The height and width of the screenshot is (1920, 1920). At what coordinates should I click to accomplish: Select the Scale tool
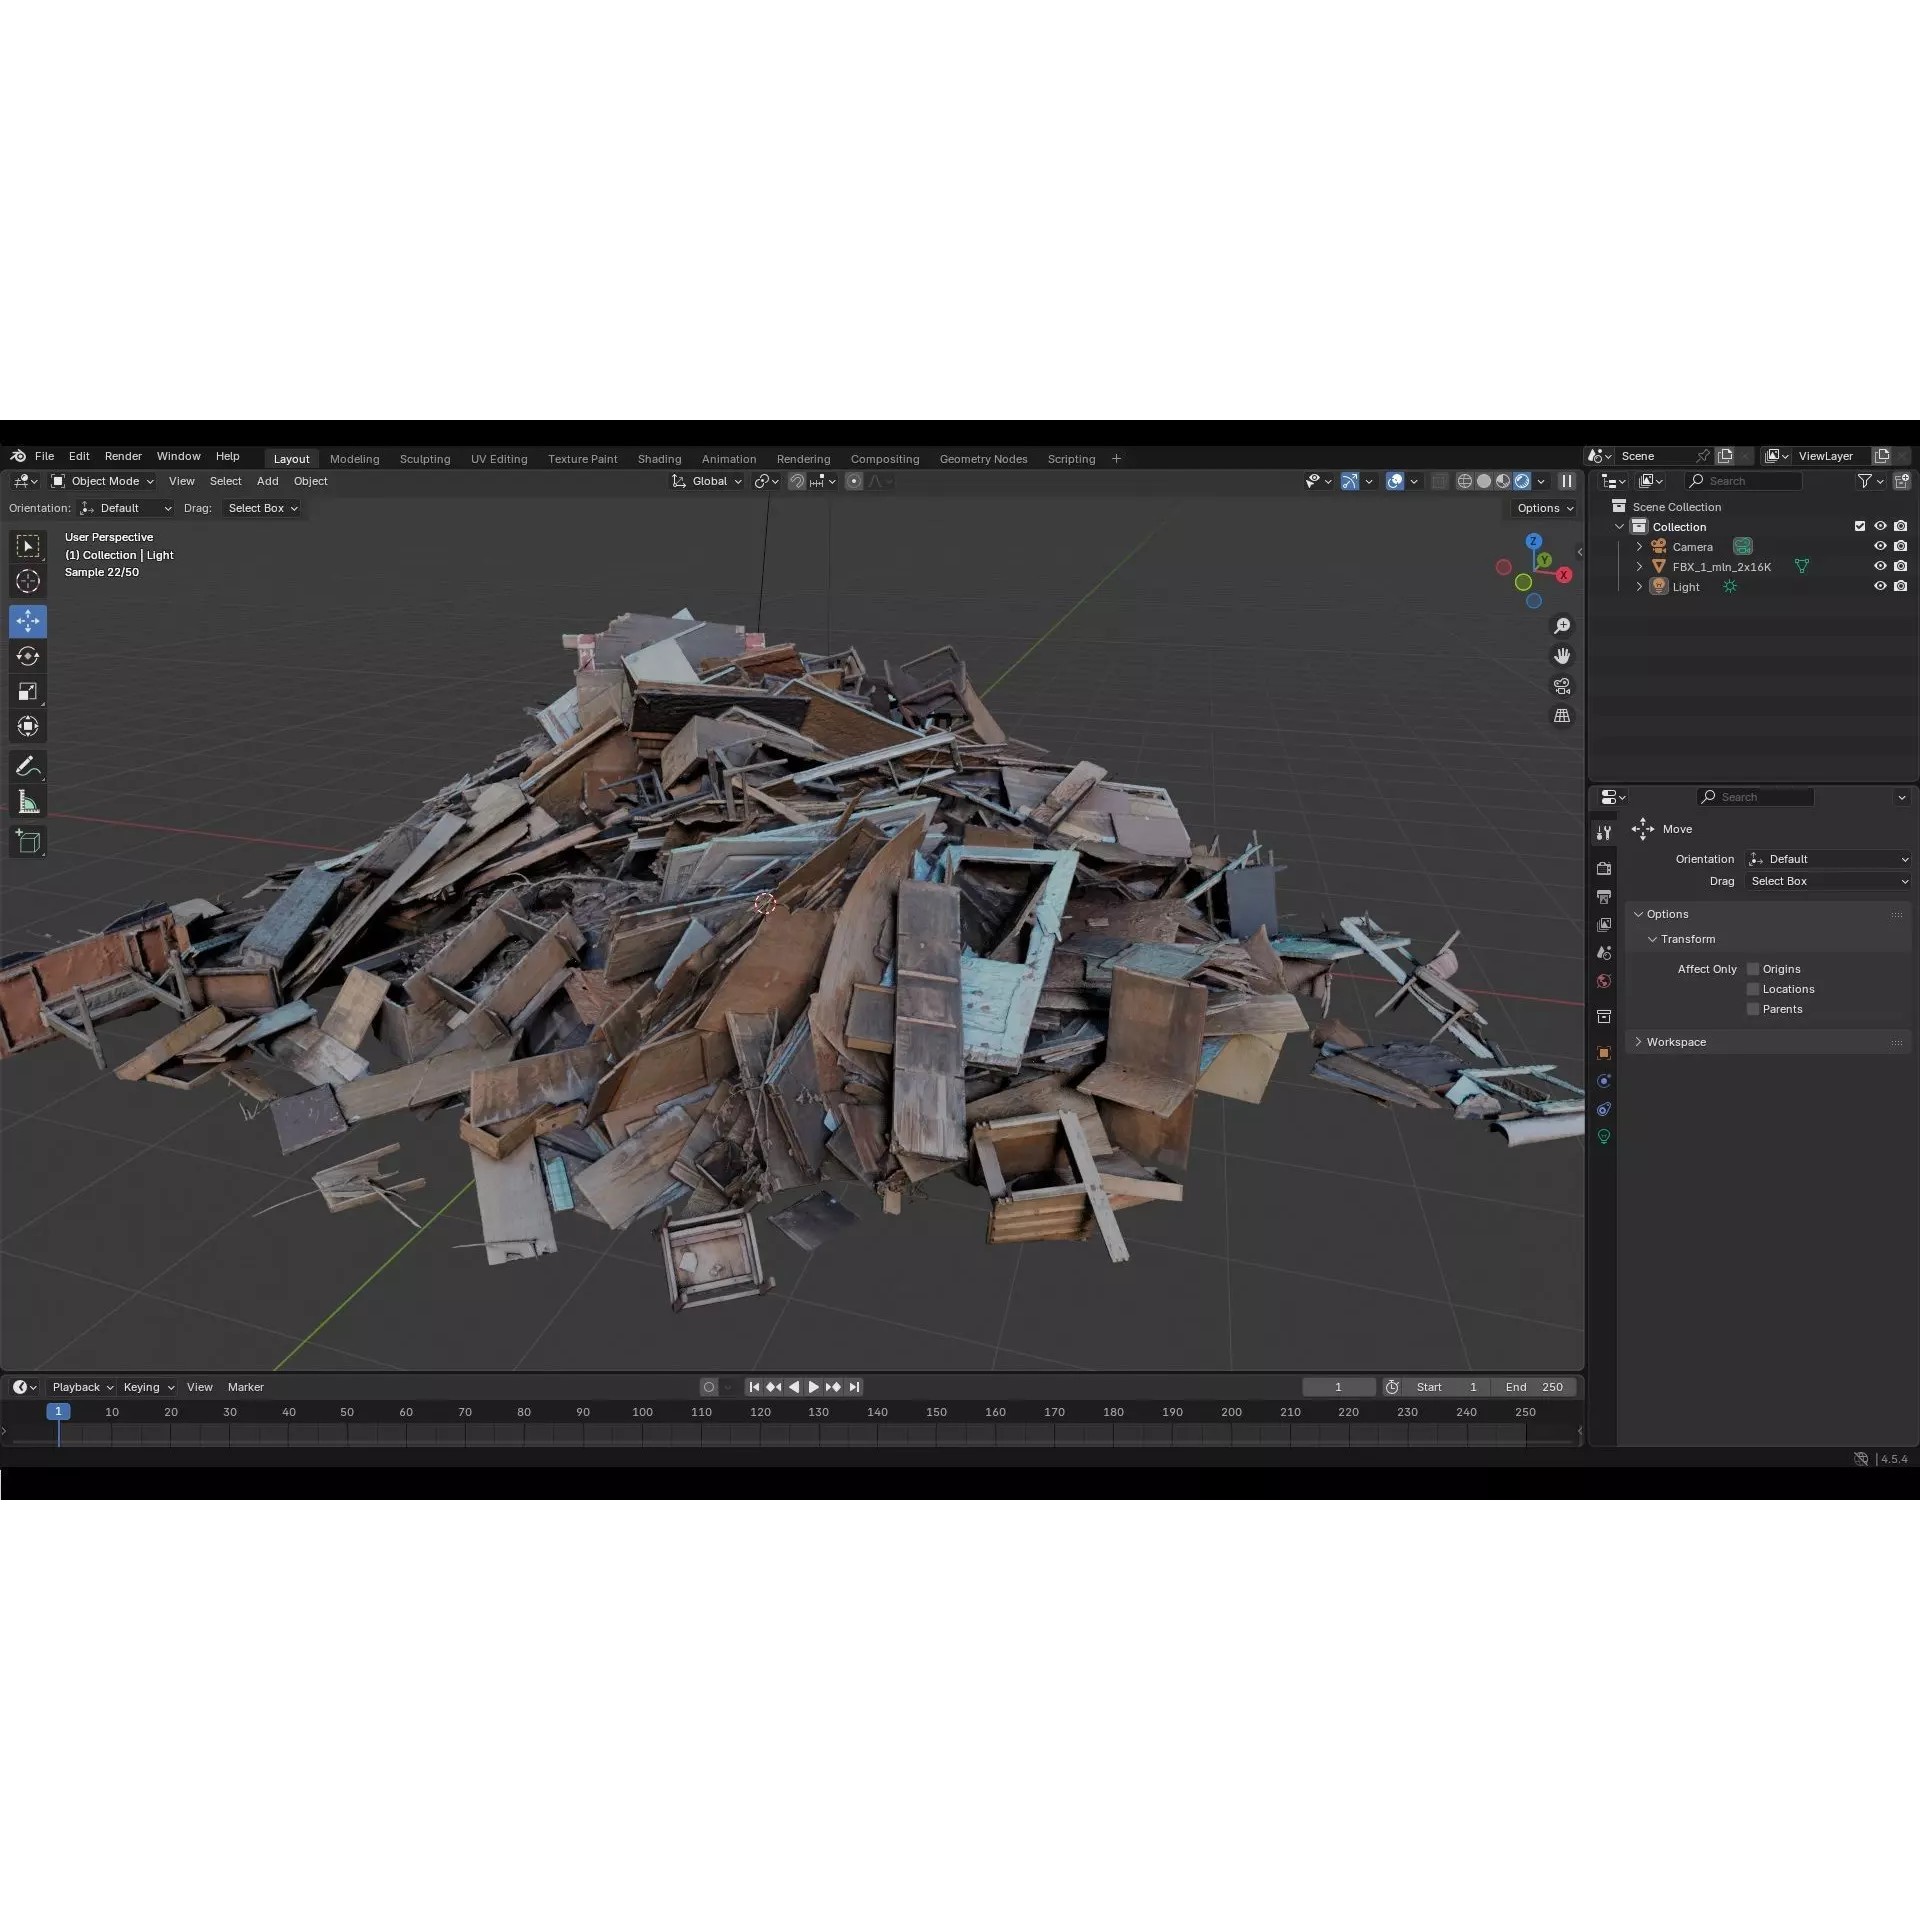28,691
